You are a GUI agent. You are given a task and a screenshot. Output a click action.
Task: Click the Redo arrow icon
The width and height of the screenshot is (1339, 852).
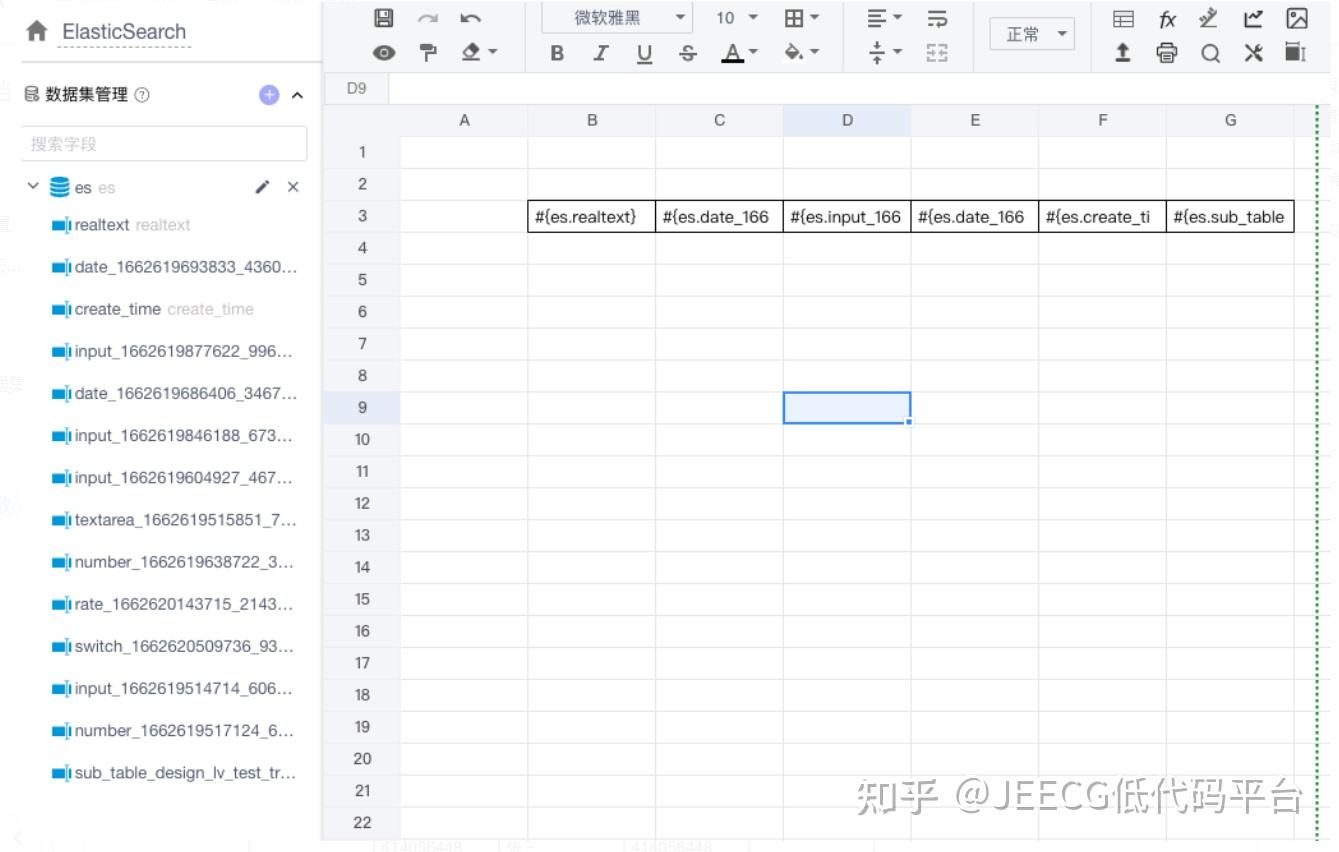point(427,18)
